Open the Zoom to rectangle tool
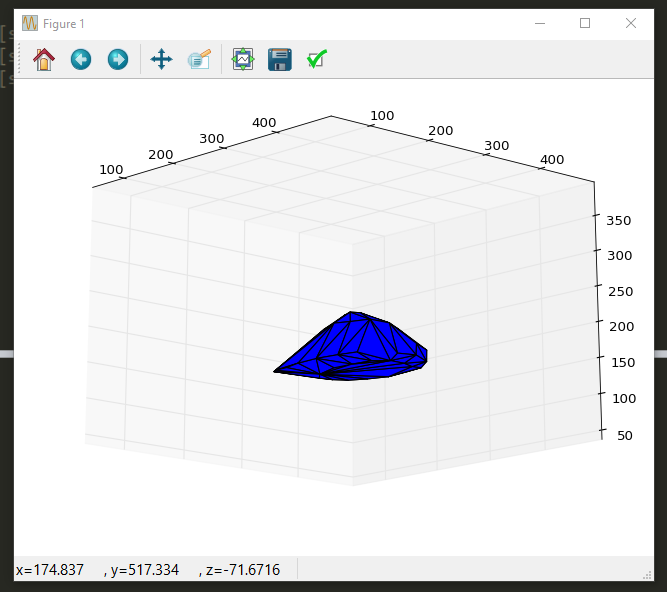667x592 pixels. (x=199, y=59)
